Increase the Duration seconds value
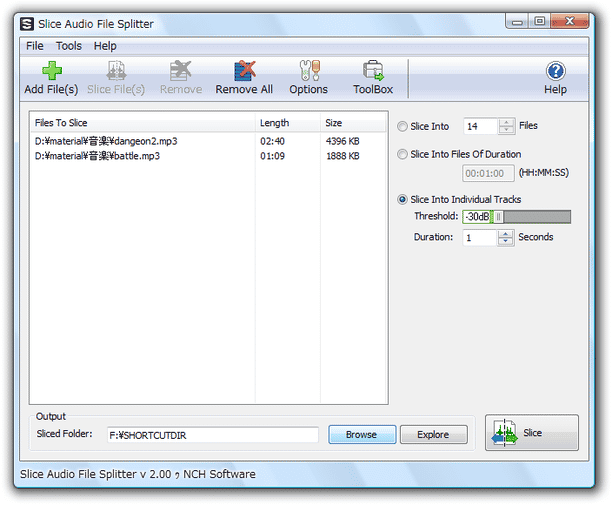 click(505, 234)
